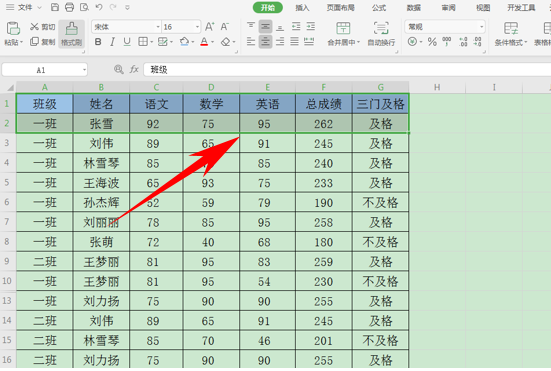Toggle vertical middle alignment
Screen dimensions: 551x371
(266, 27)
